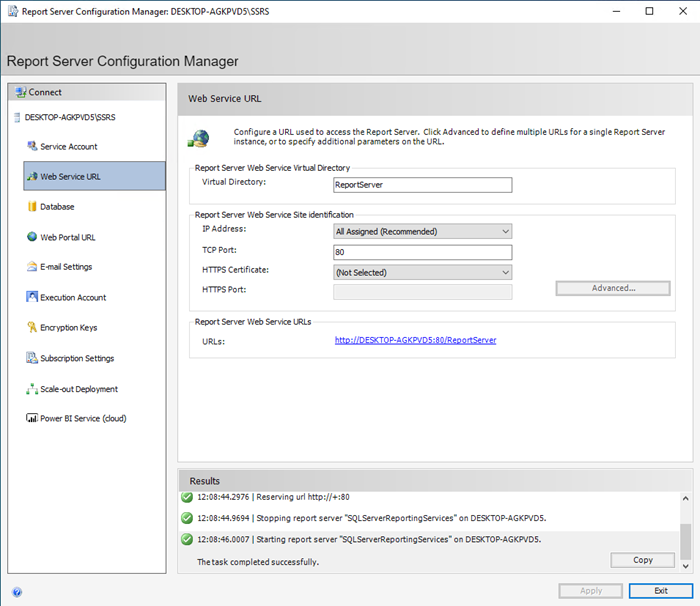Click the Web Service URL globe icon

pyautogui.click(x=32, y=176)
